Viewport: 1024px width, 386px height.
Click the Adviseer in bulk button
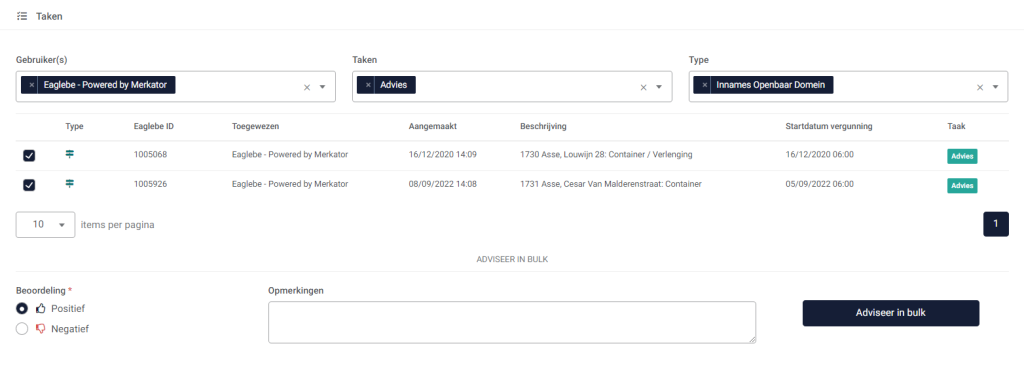pyautogui.click(x=891, y=313)
